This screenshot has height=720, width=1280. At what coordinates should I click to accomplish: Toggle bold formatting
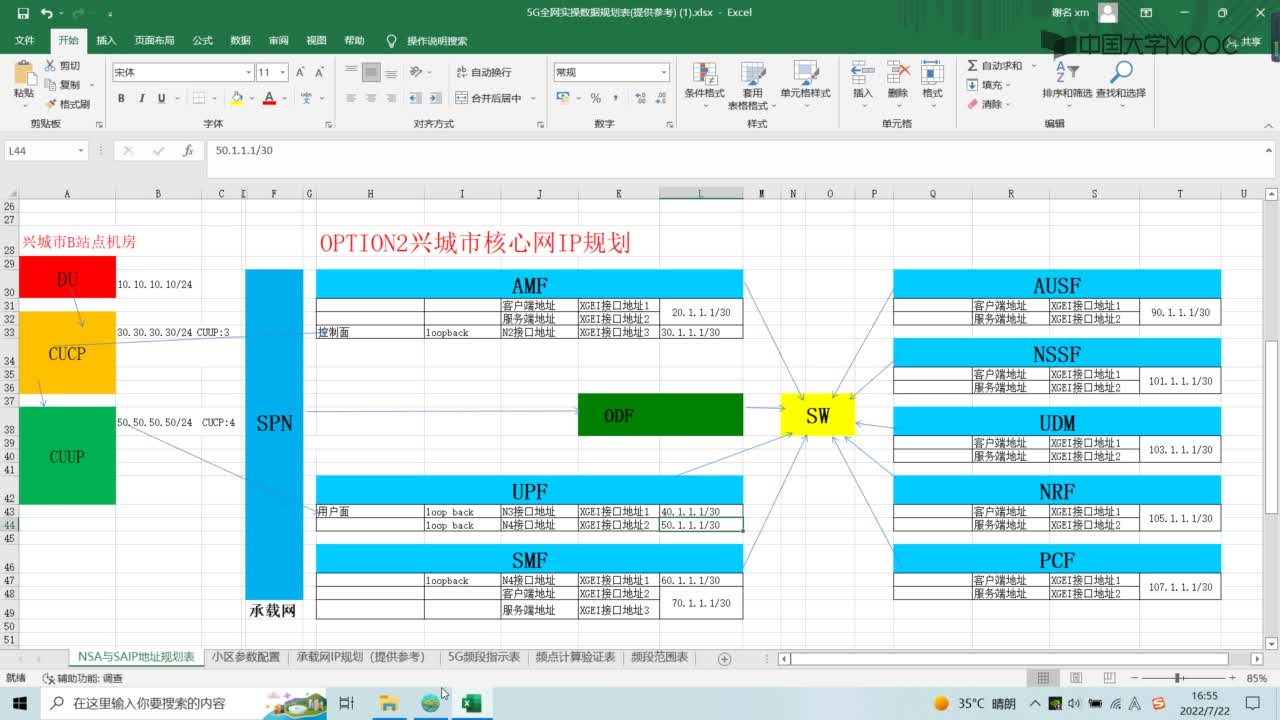click(x=121, y=98)
